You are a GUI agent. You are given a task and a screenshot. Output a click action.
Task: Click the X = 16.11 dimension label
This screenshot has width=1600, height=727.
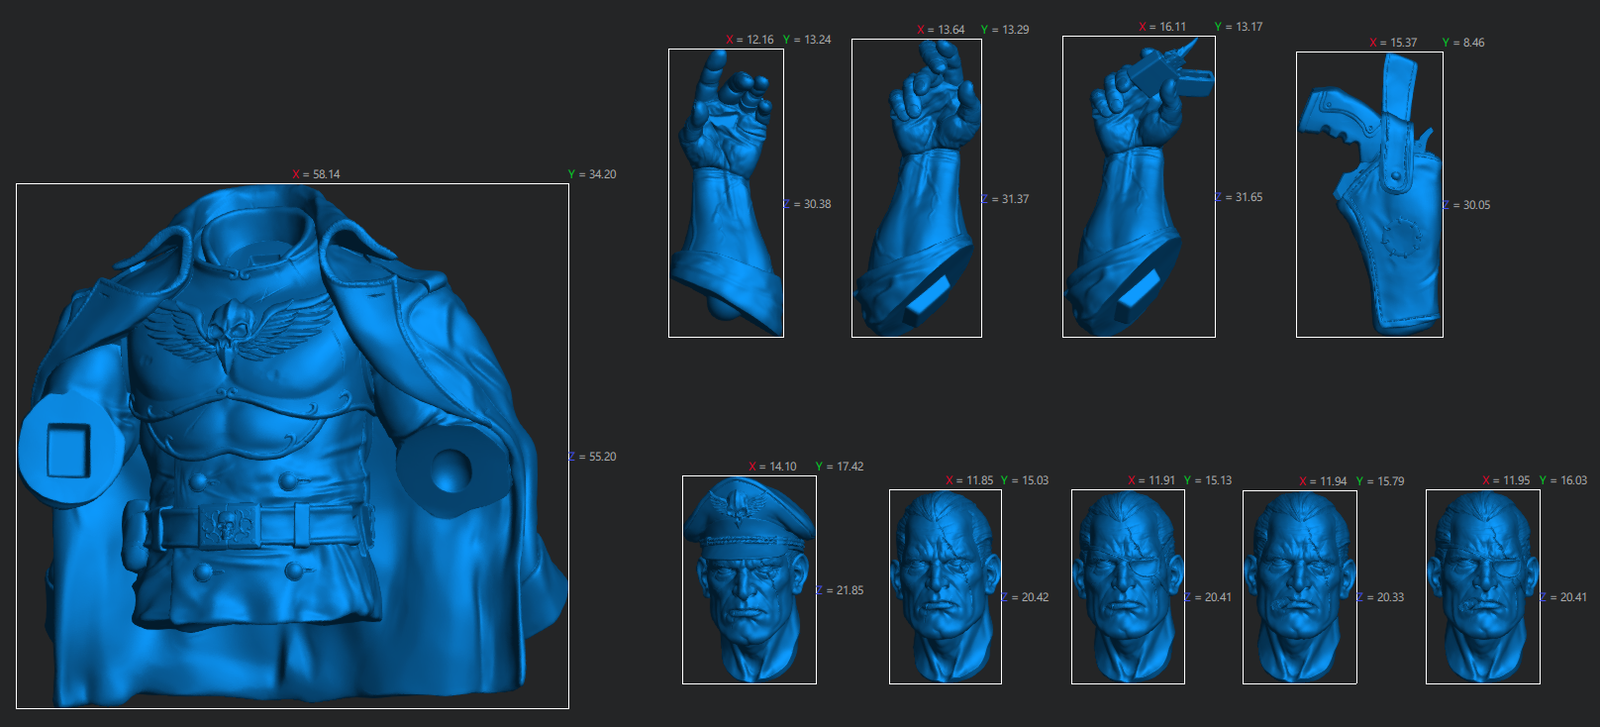coord(1162,27)
